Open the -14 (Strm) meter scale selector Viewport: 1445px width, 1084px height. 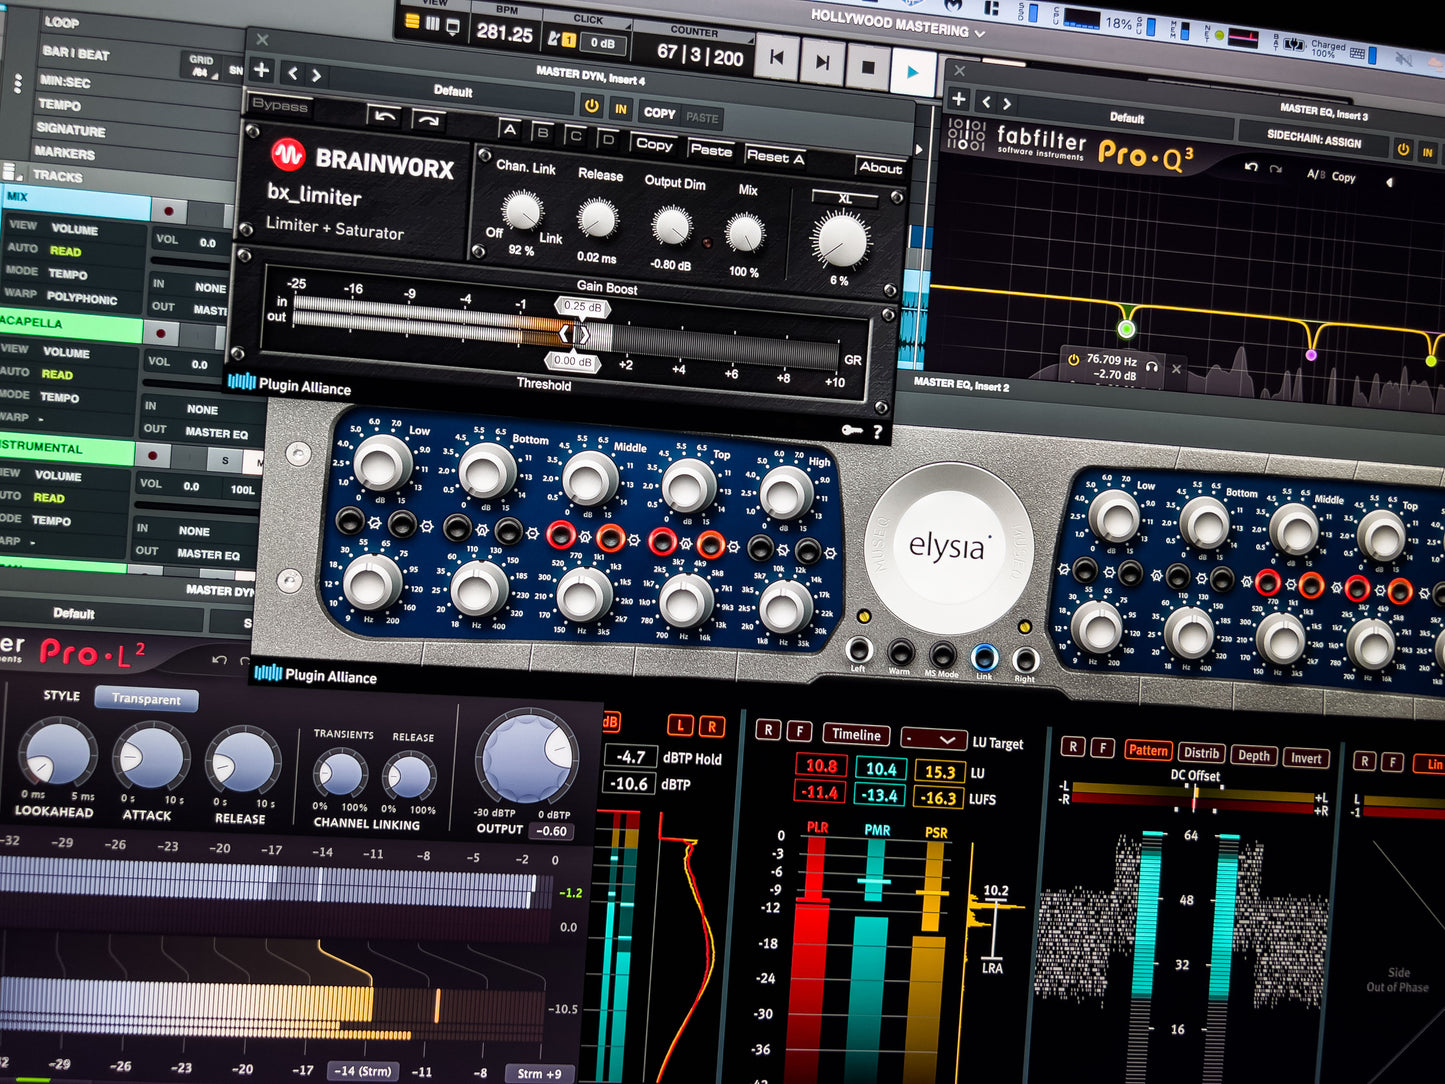tap(362, 1070)
